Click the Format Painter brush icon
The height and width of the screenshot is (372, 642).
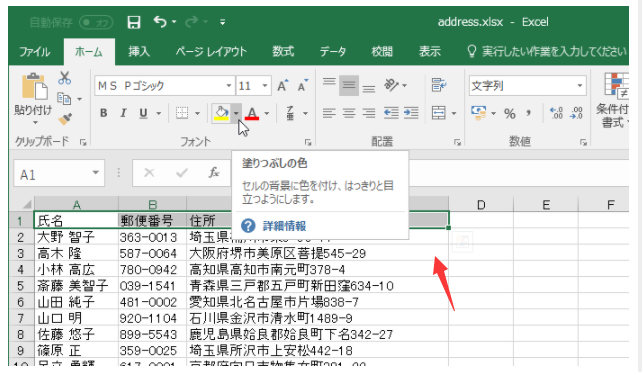(65, 119)
